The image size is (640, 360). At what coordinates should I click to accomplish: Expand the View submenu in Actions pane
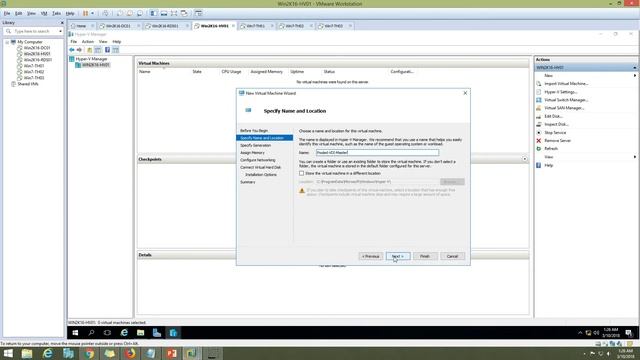click(635, 157)
